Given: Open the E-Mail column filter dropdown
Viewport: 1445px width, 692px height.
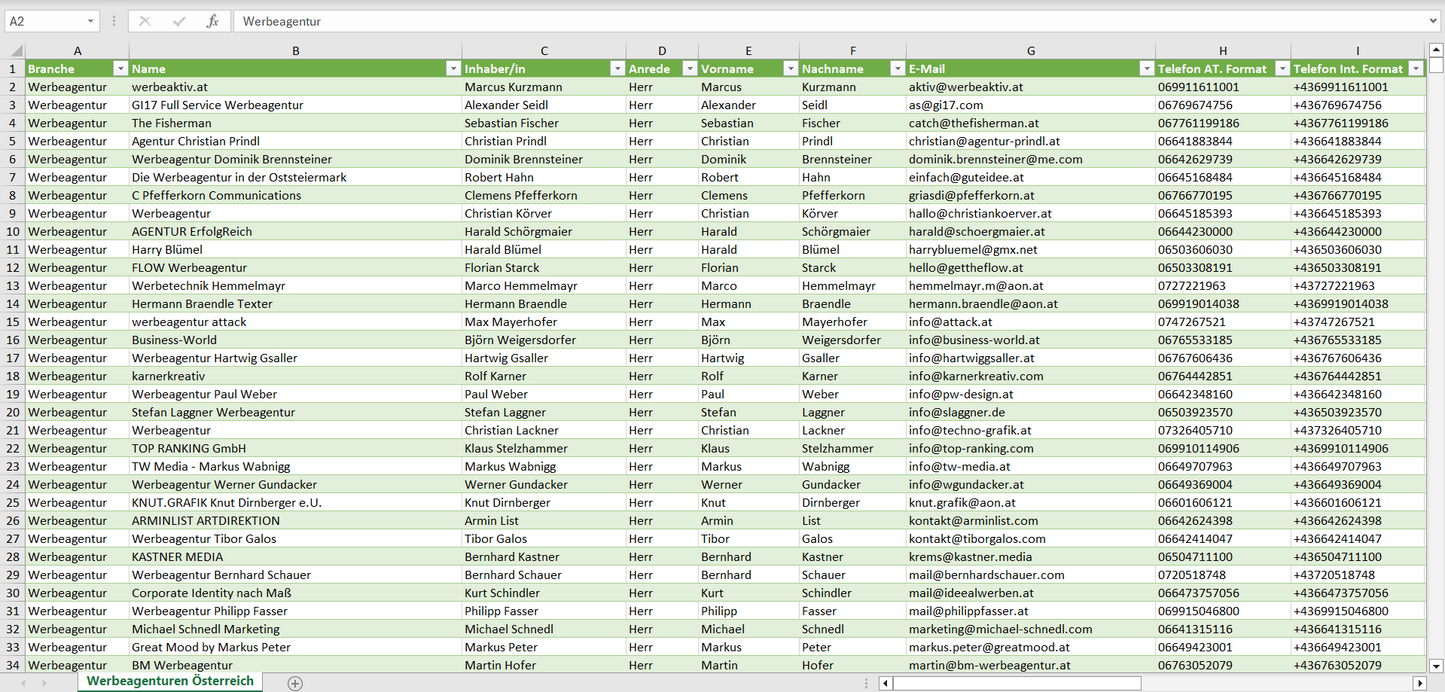Looking at the screenshot, I should point(1146,69).
